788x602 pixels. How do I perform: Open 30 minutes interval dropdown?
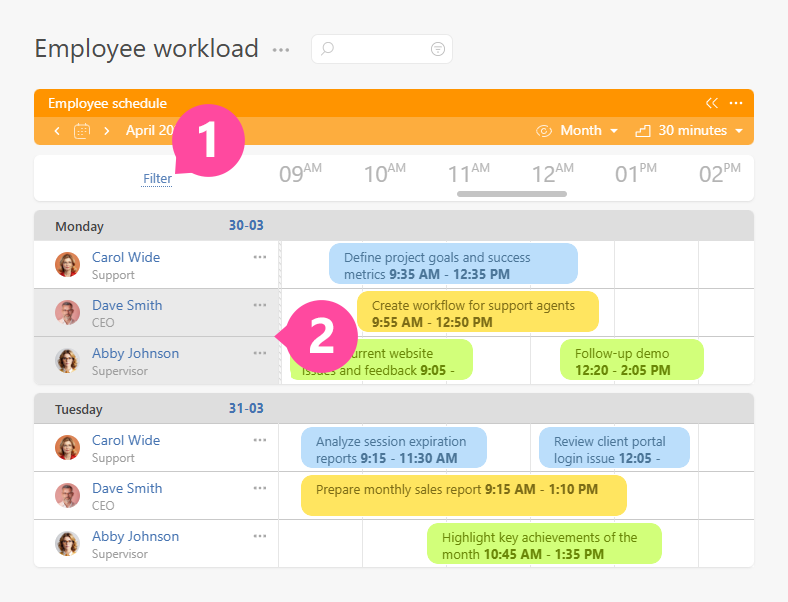pos(689,131)
